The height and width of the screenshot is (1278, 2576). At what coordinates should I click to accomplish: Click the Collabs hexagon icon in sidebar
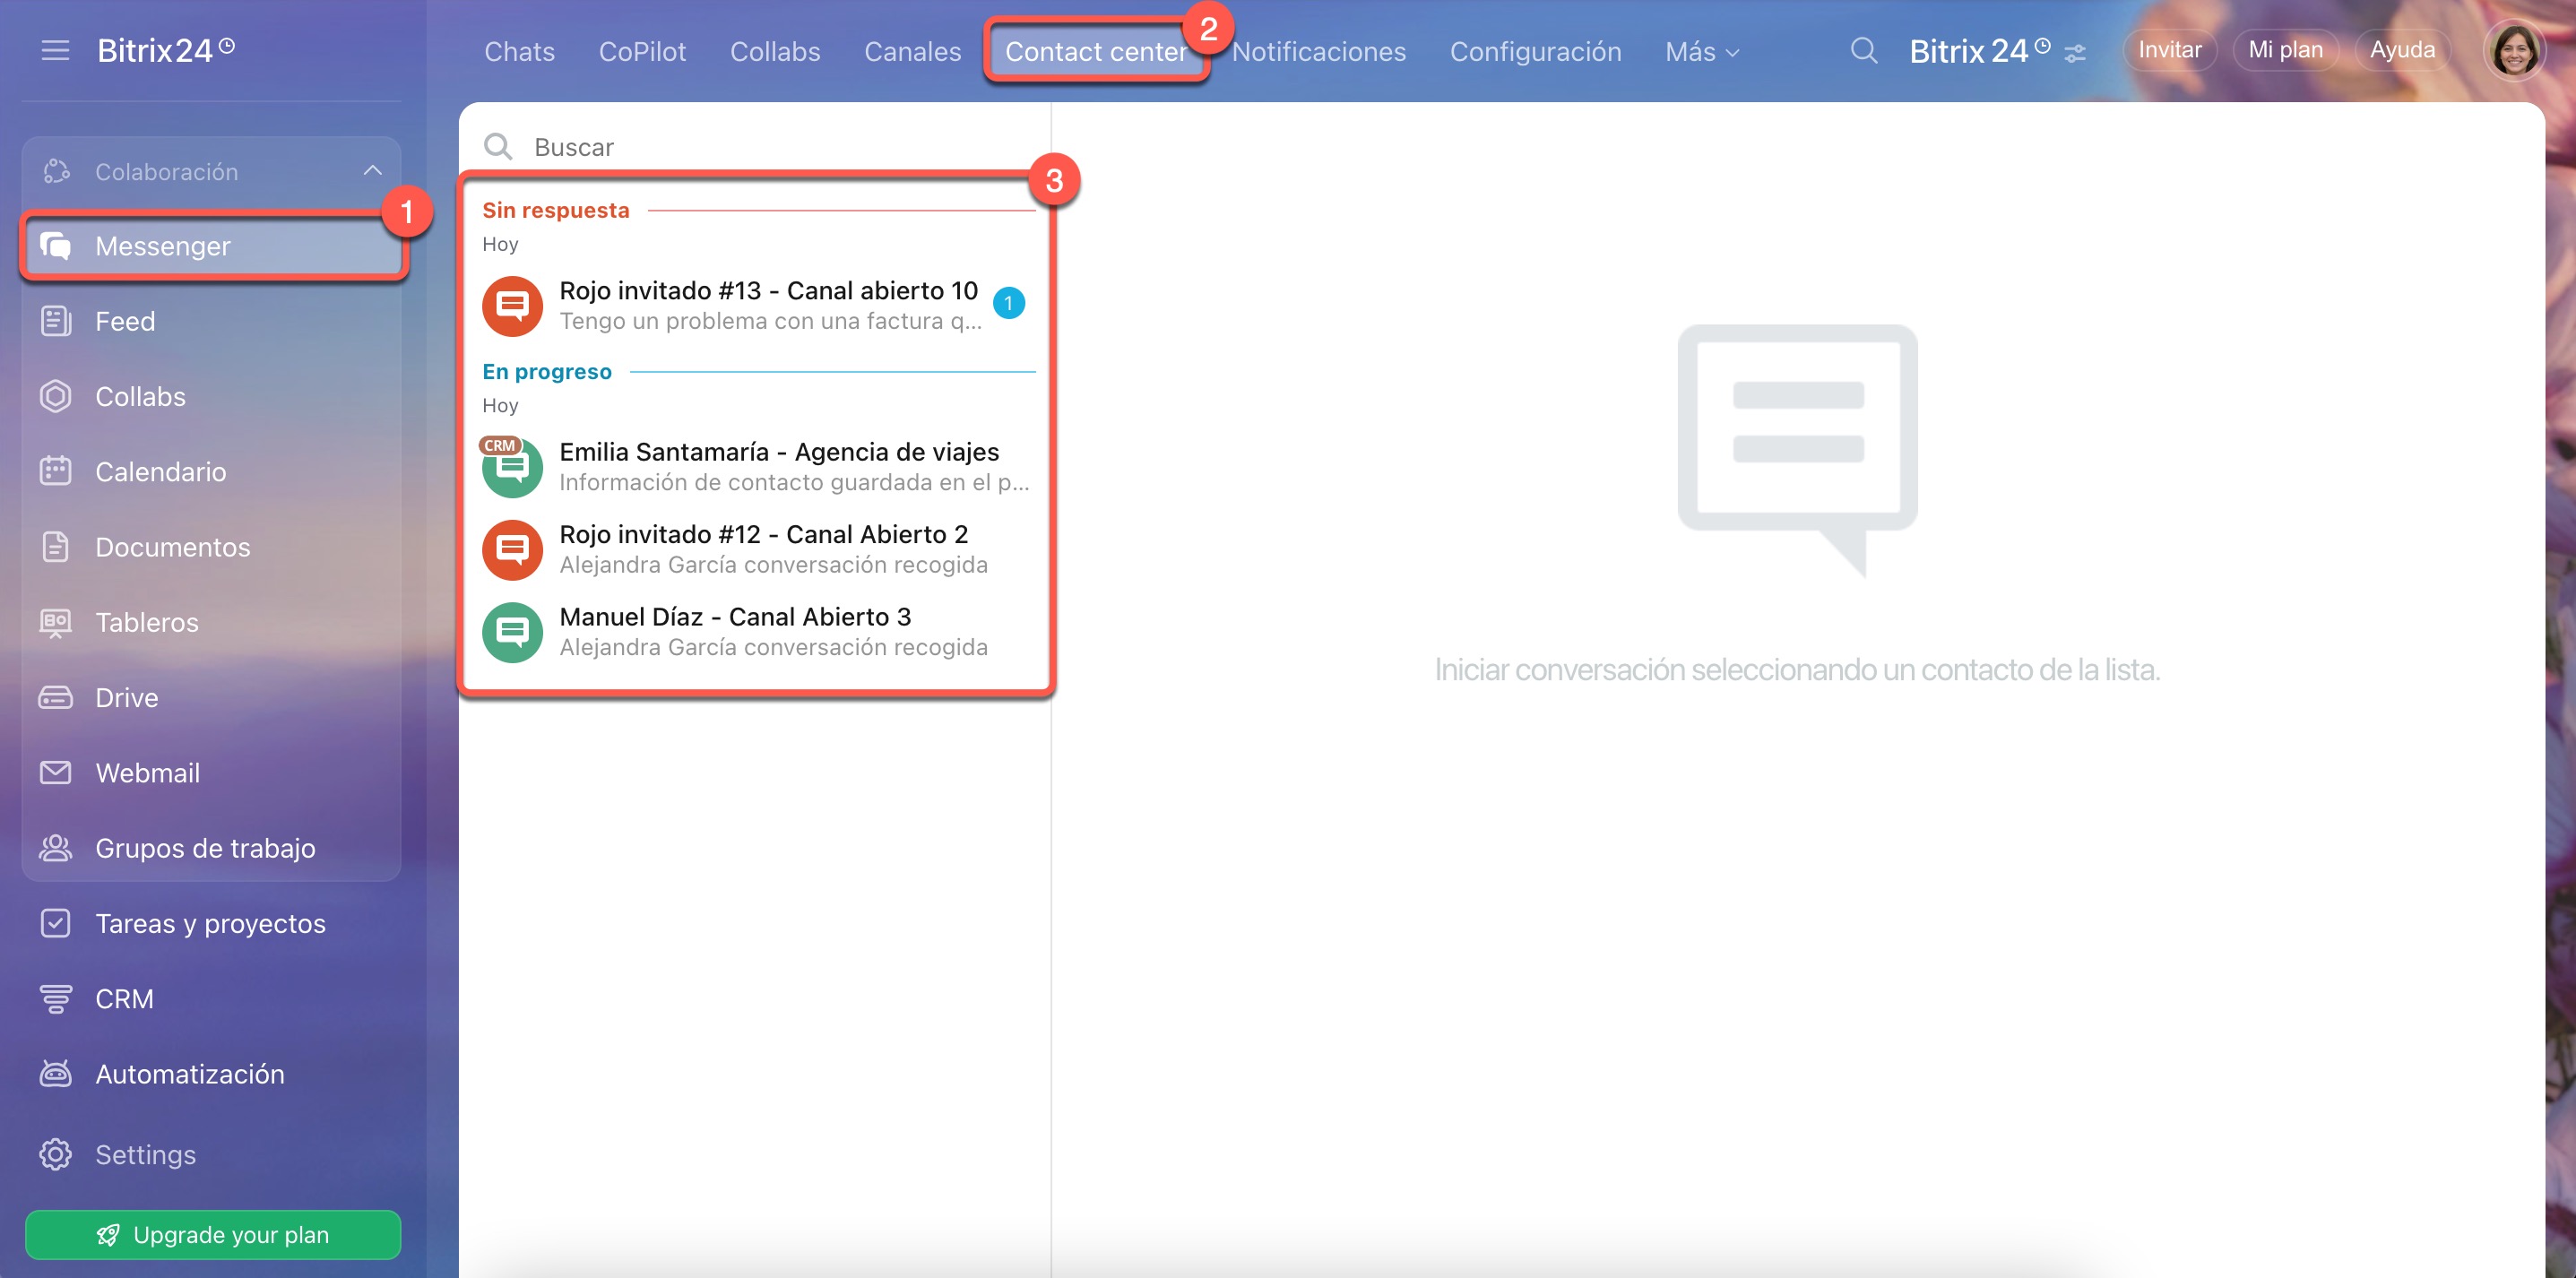click(56, 396)
